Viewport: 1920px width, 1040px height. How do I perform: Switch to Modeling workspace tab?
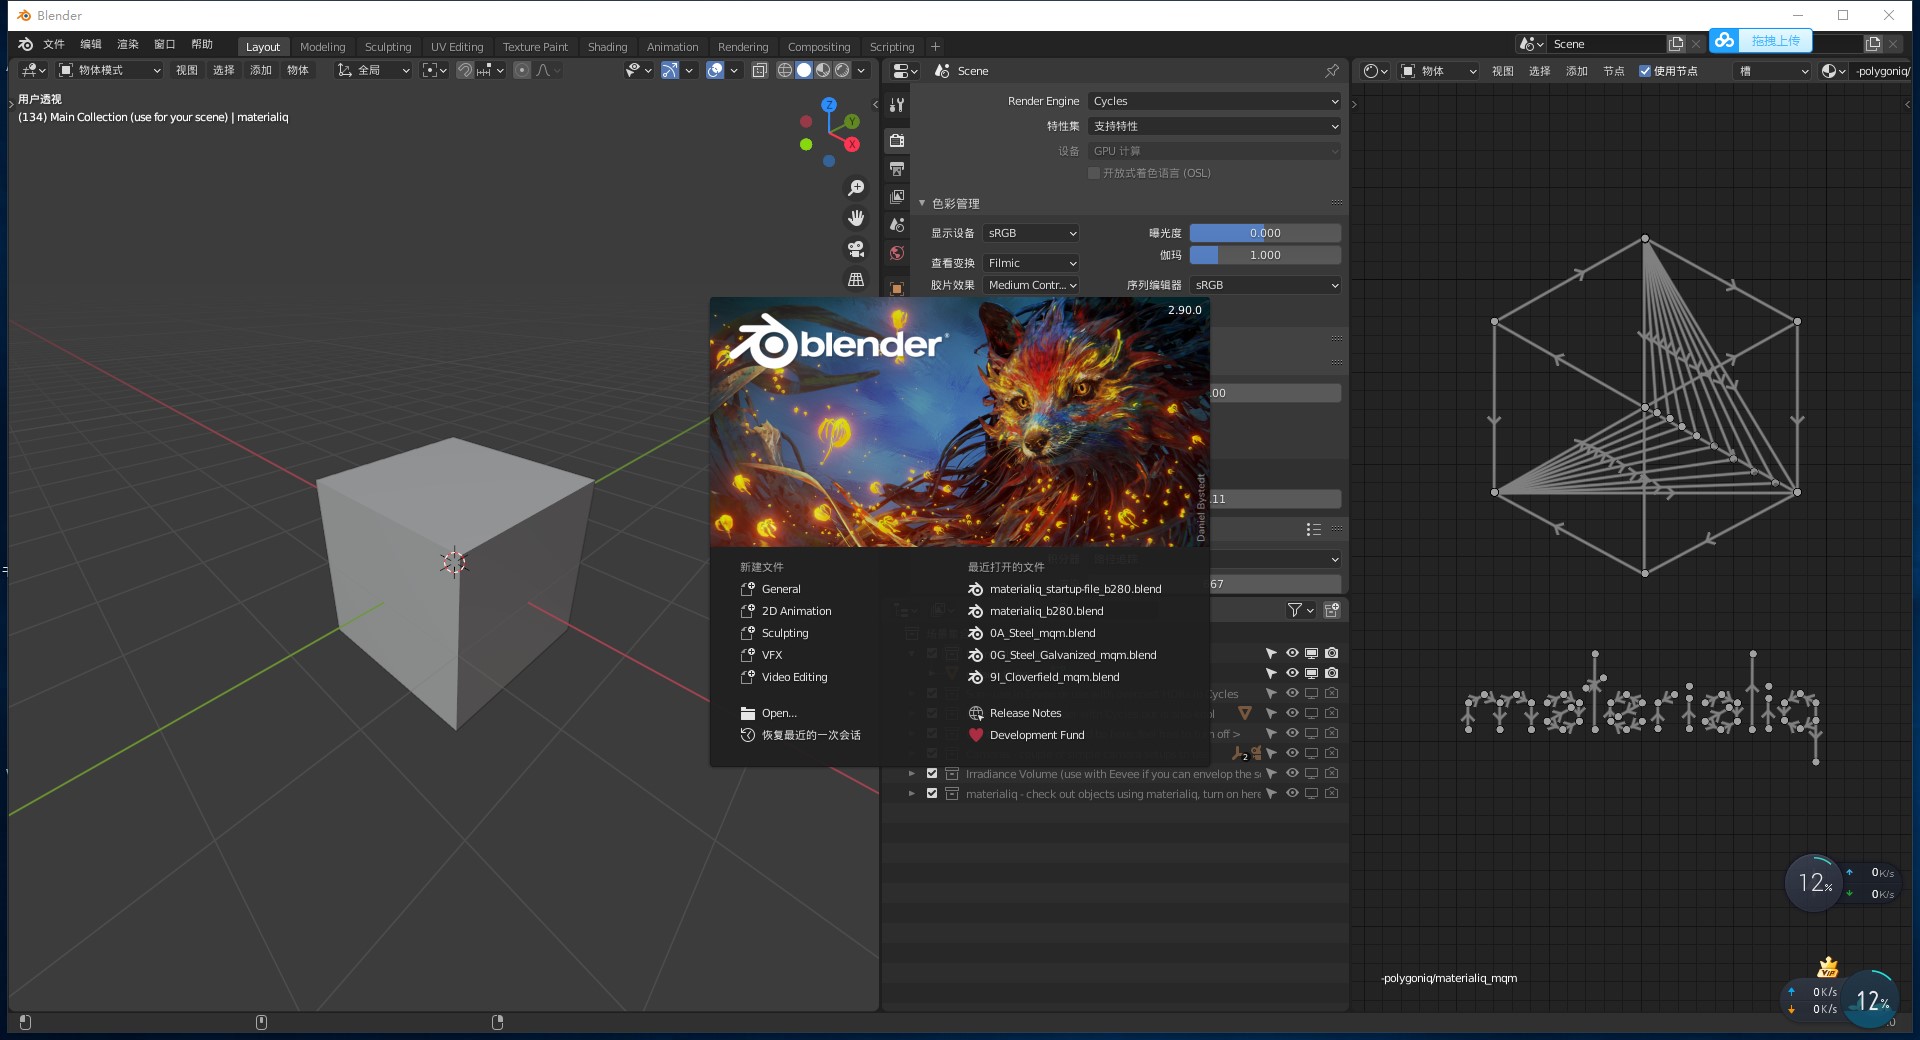(x=322, y=47)
